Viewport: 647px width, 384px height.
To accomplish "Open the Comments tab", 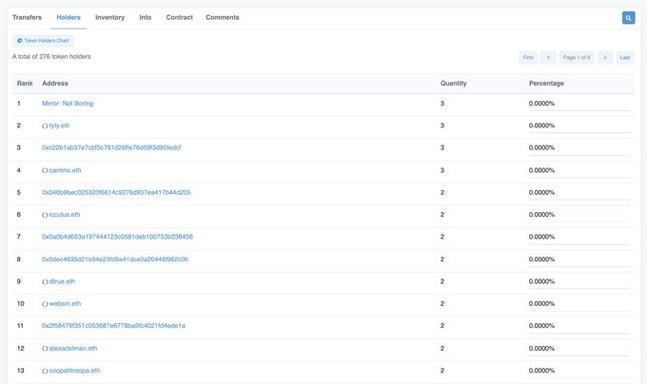I will 222,17.
